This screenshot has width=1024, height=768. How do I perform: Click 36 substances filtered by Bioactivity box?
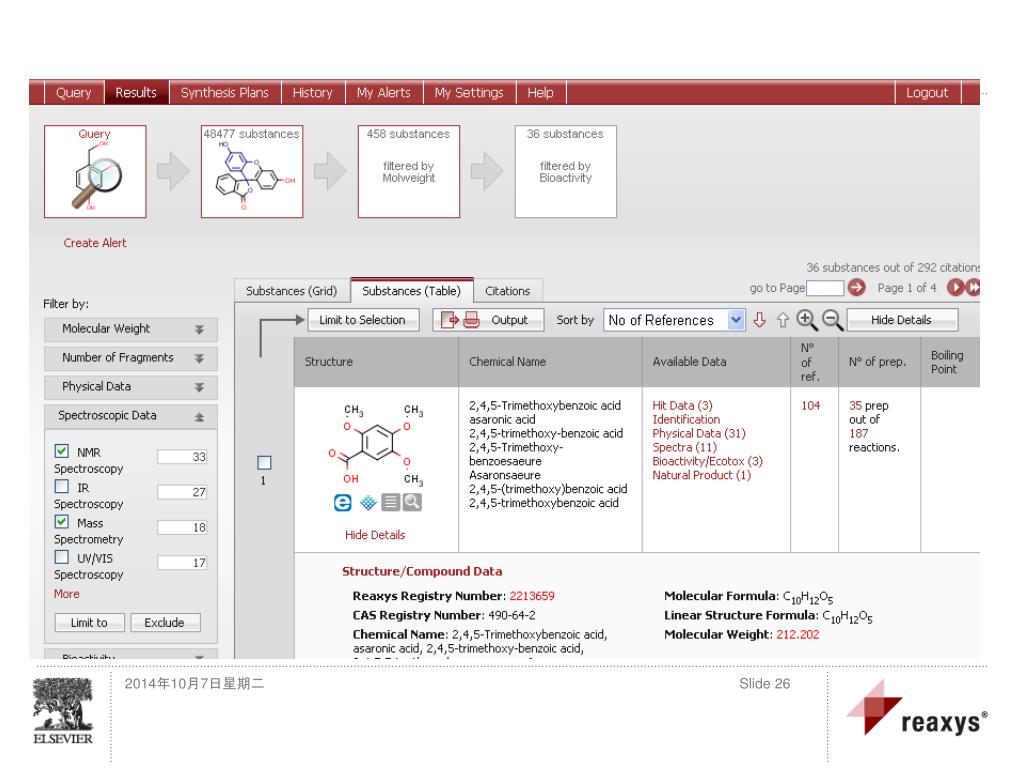point(566,172)
